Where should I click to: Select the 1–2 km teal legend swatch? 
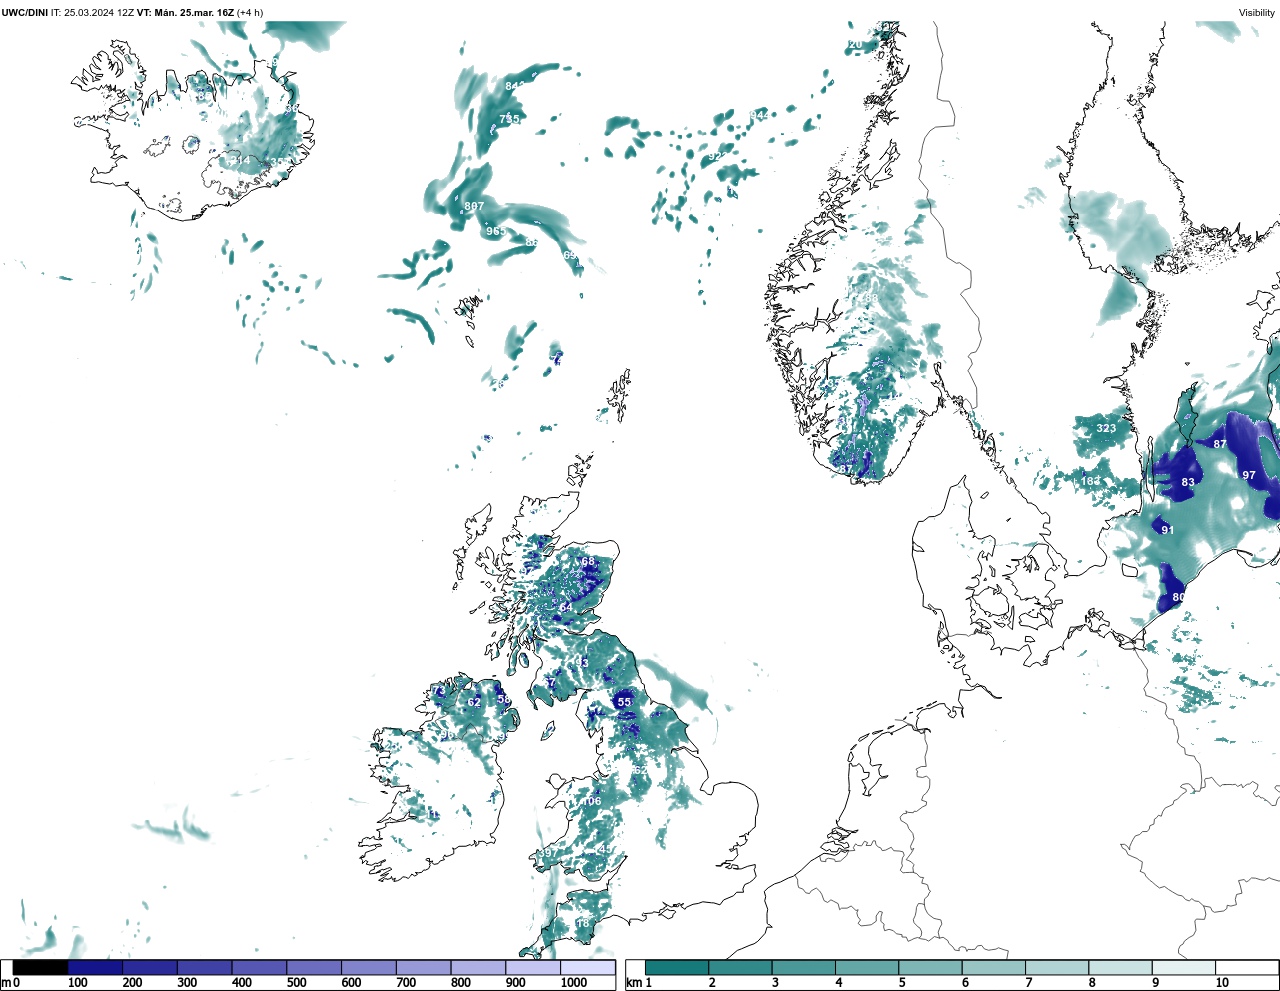click(x=677, y=967)
